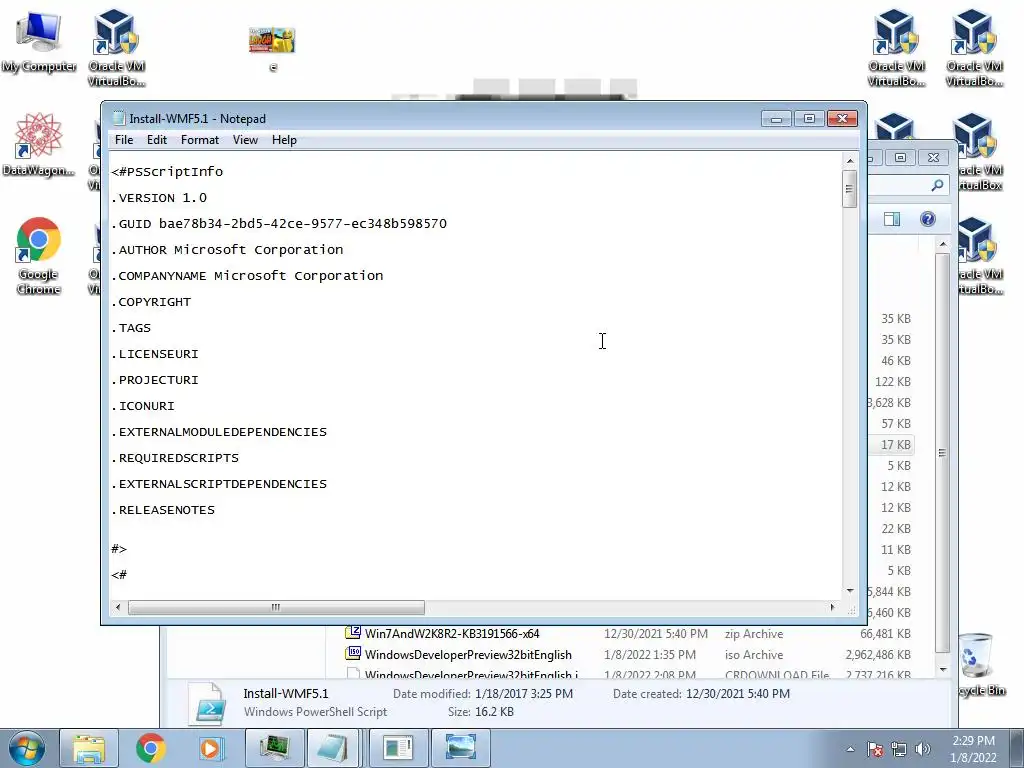Click the 17 KB size cell in Explorer
The width and height of the screenshot is (1024, 768).
pyautogui.click(x=895, y=445)
